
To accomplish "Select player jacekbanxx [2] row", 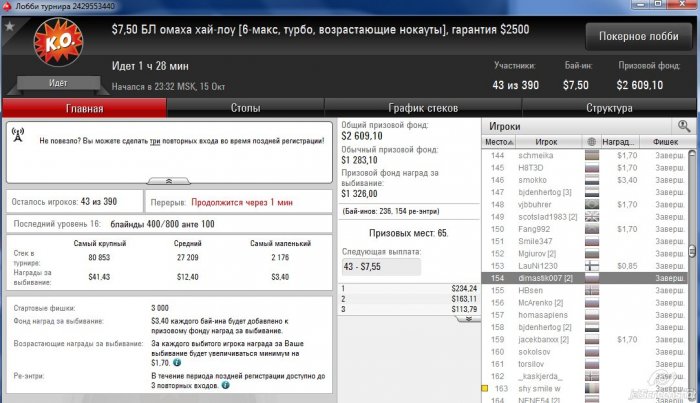I will point(584,340).
